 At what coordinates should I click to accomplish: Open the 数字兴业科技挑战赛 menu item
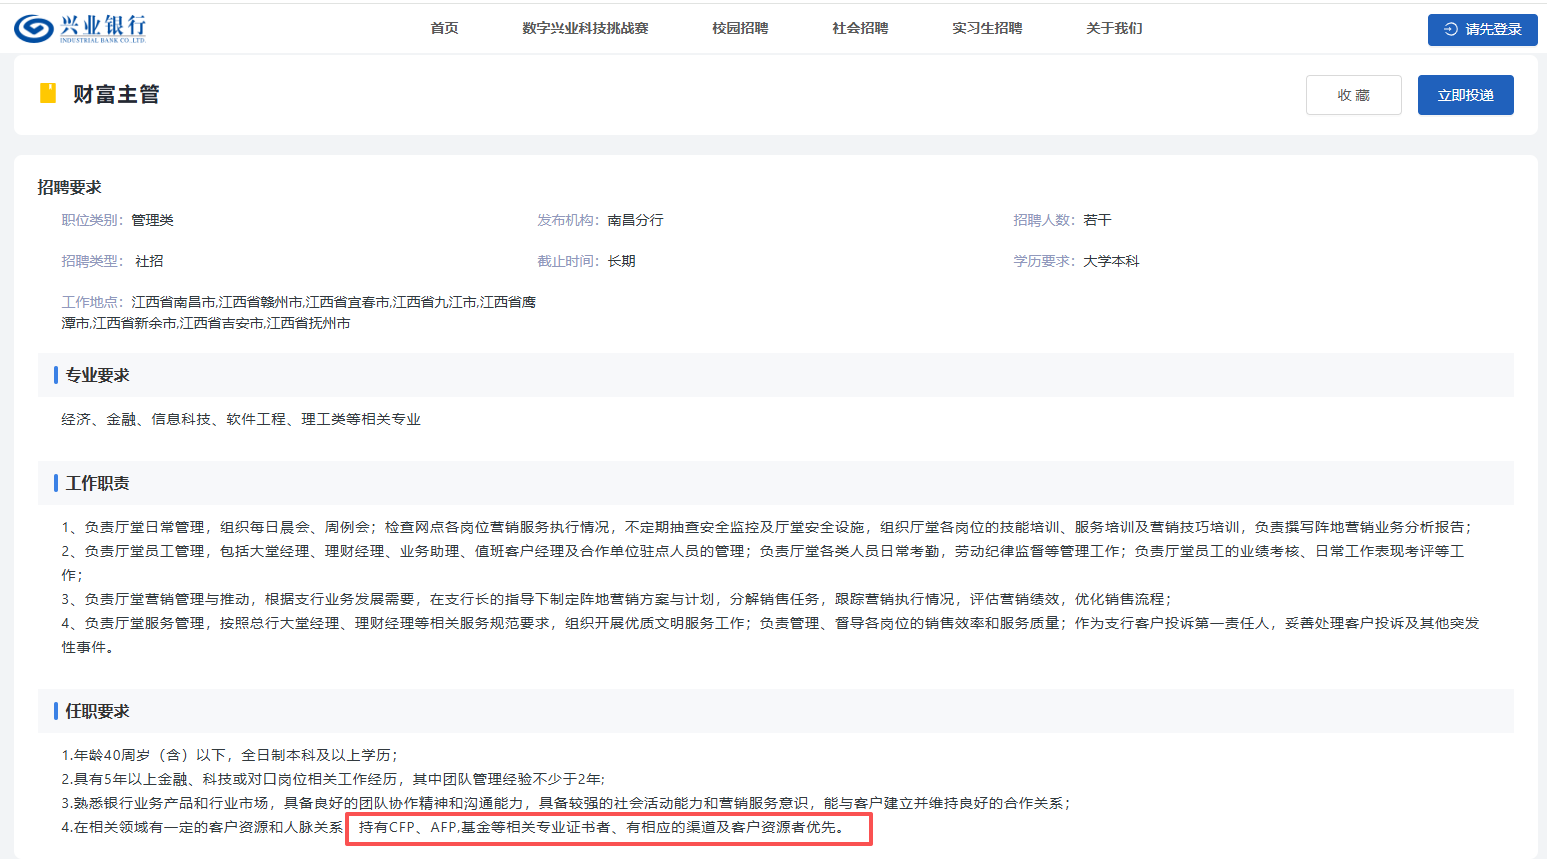tap(585, 28)
